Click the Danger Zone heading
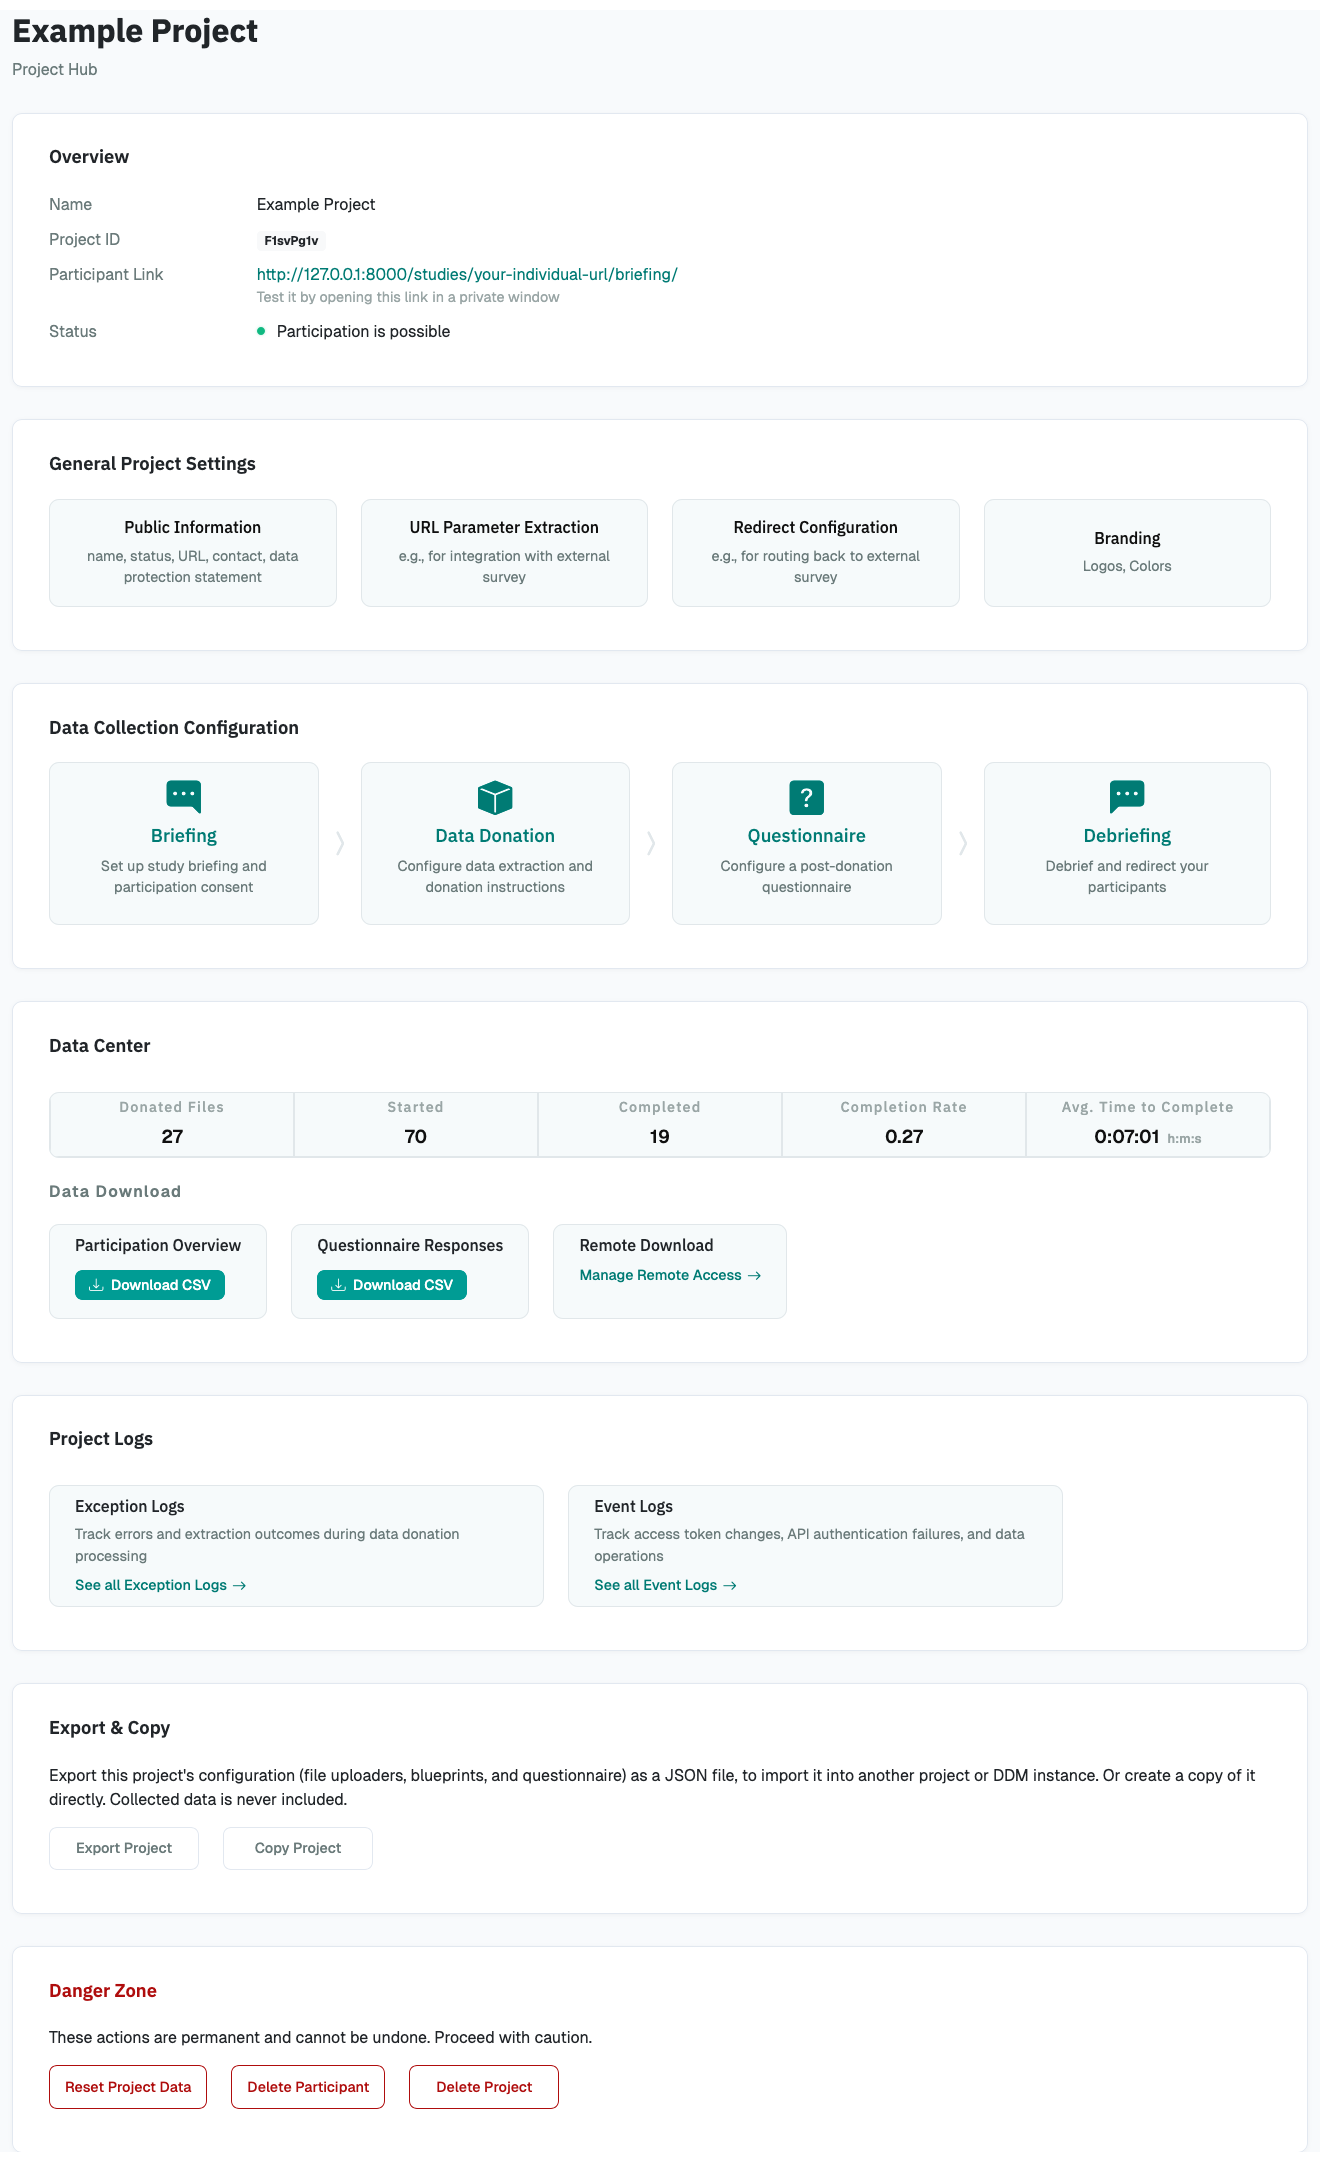The image size is (1320, 2172). (x=103, y=1991)
